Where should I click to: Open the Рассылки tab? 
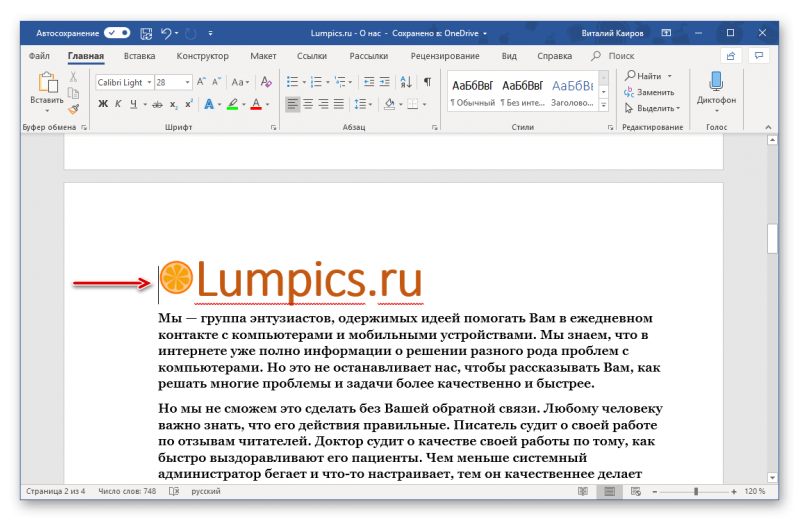click(368, 56)
